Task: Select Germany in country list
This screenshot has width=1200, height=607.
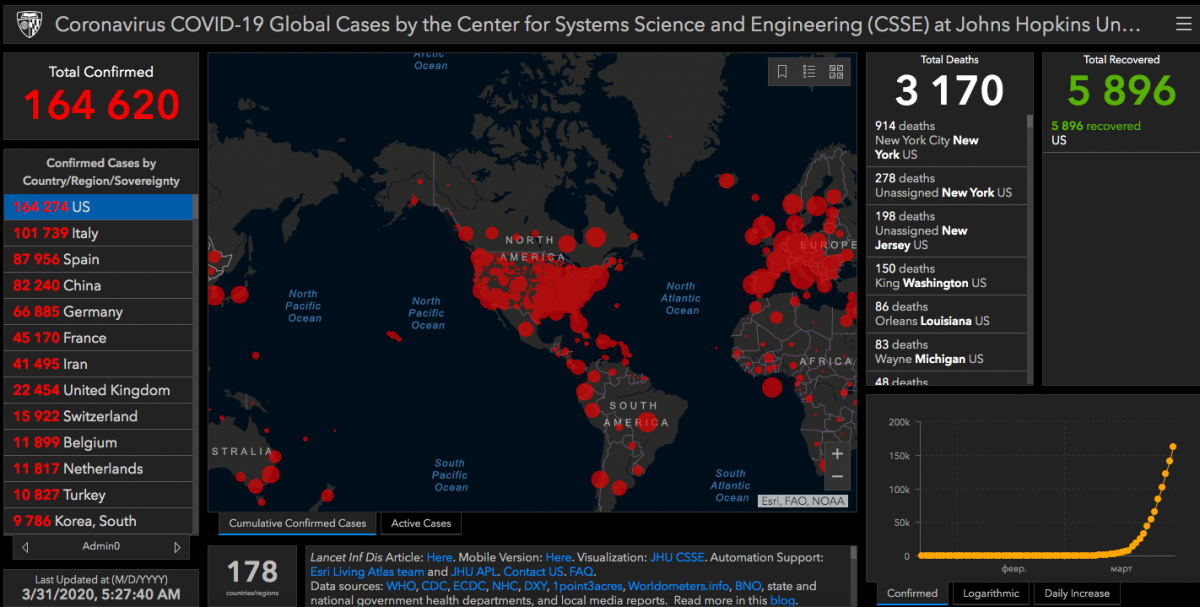Action: 98,312
